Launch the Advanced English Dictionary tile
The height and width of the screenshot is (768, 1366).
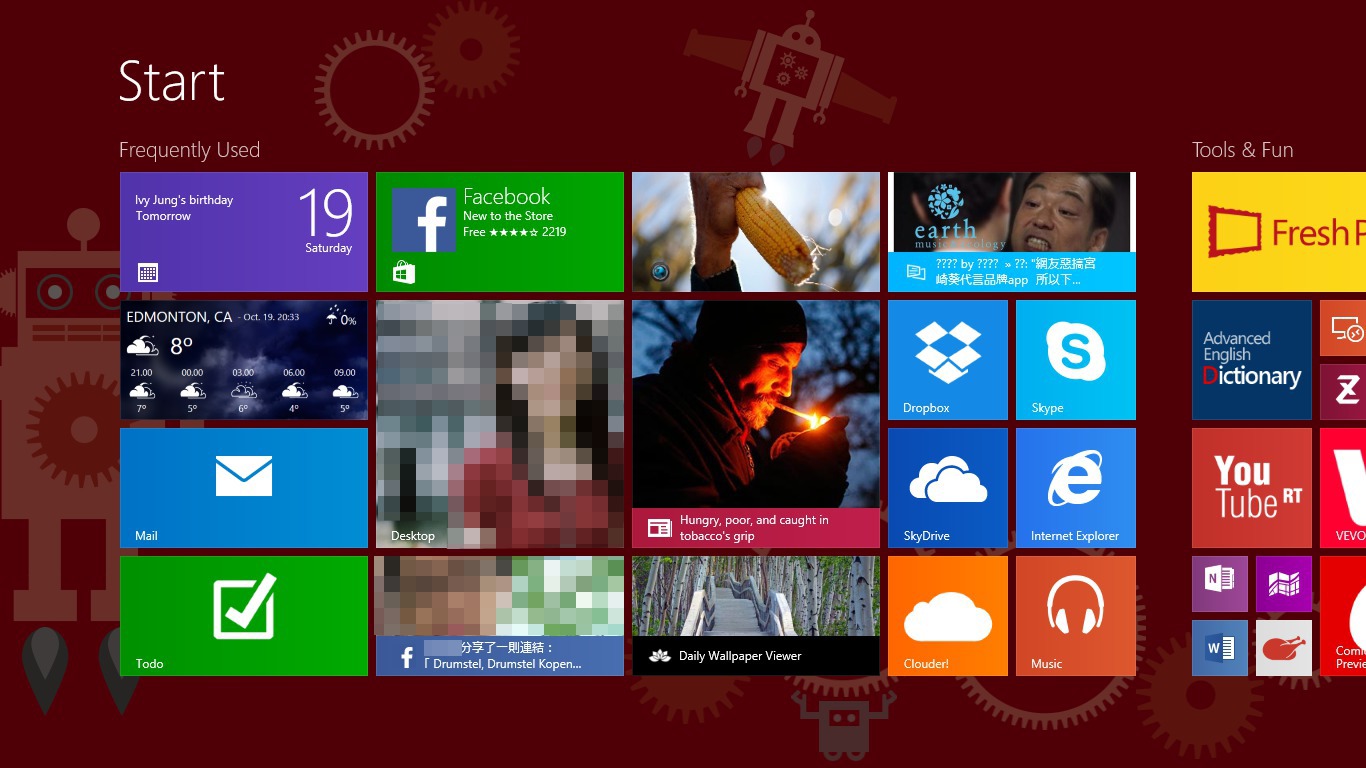[x=1252, y=360]
